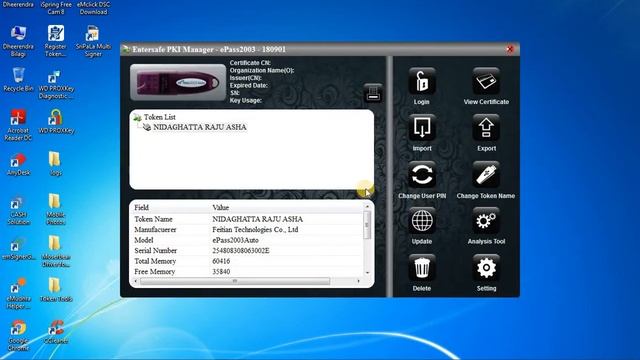Open Register Token desktop icon
Image resolution: width=640 pixels, height=360 pixels.
pyautogui.click(x=56, y=41)
